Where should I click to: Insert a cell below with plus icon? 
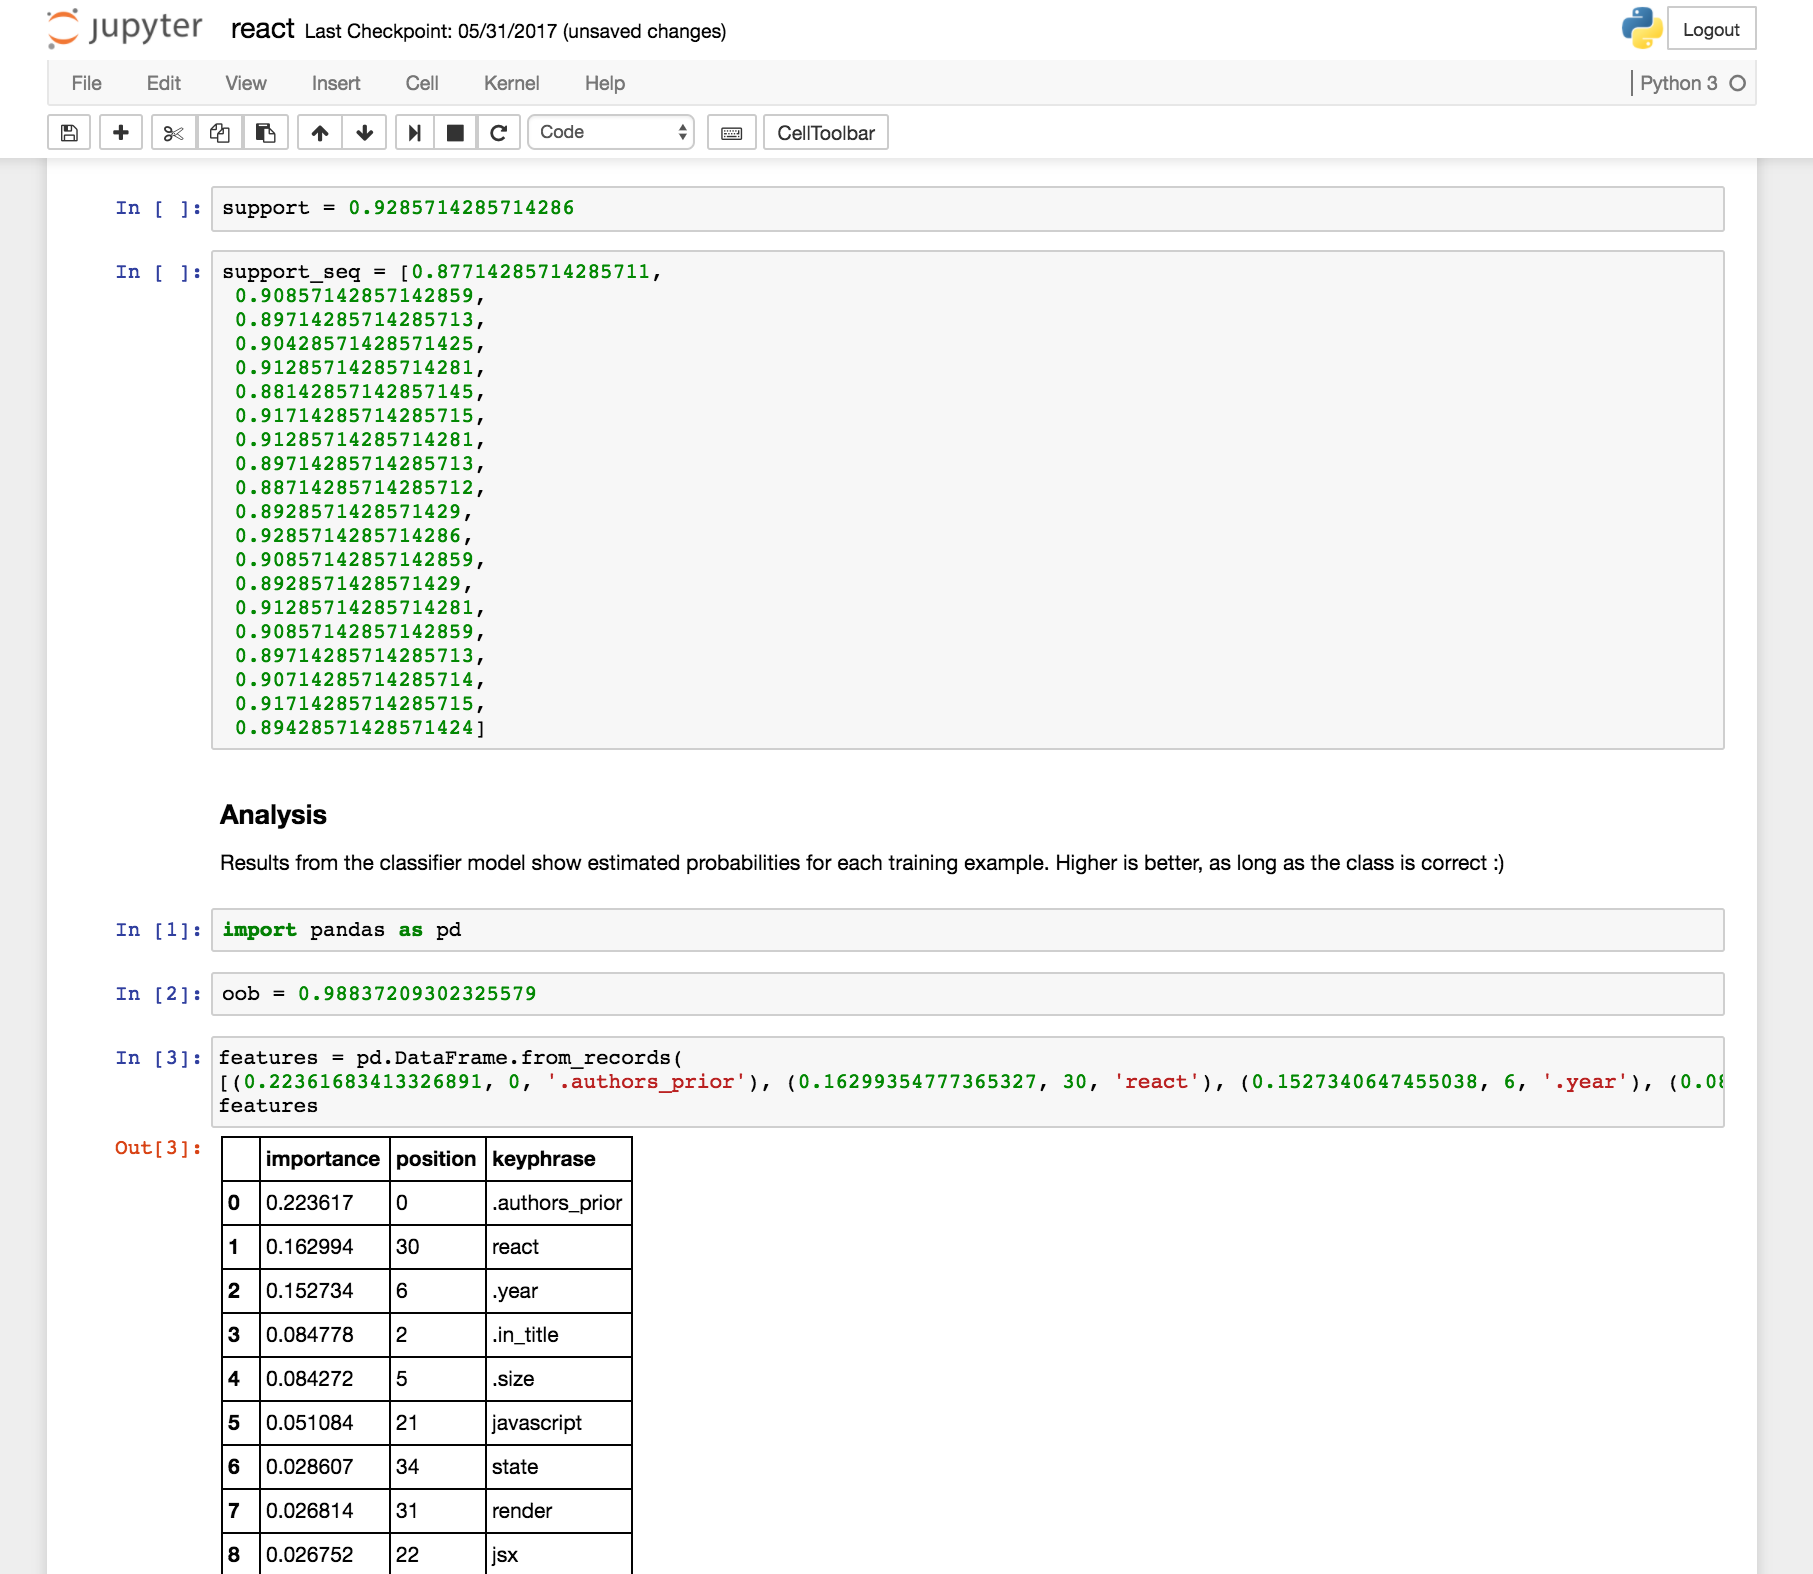pos(121,133)
